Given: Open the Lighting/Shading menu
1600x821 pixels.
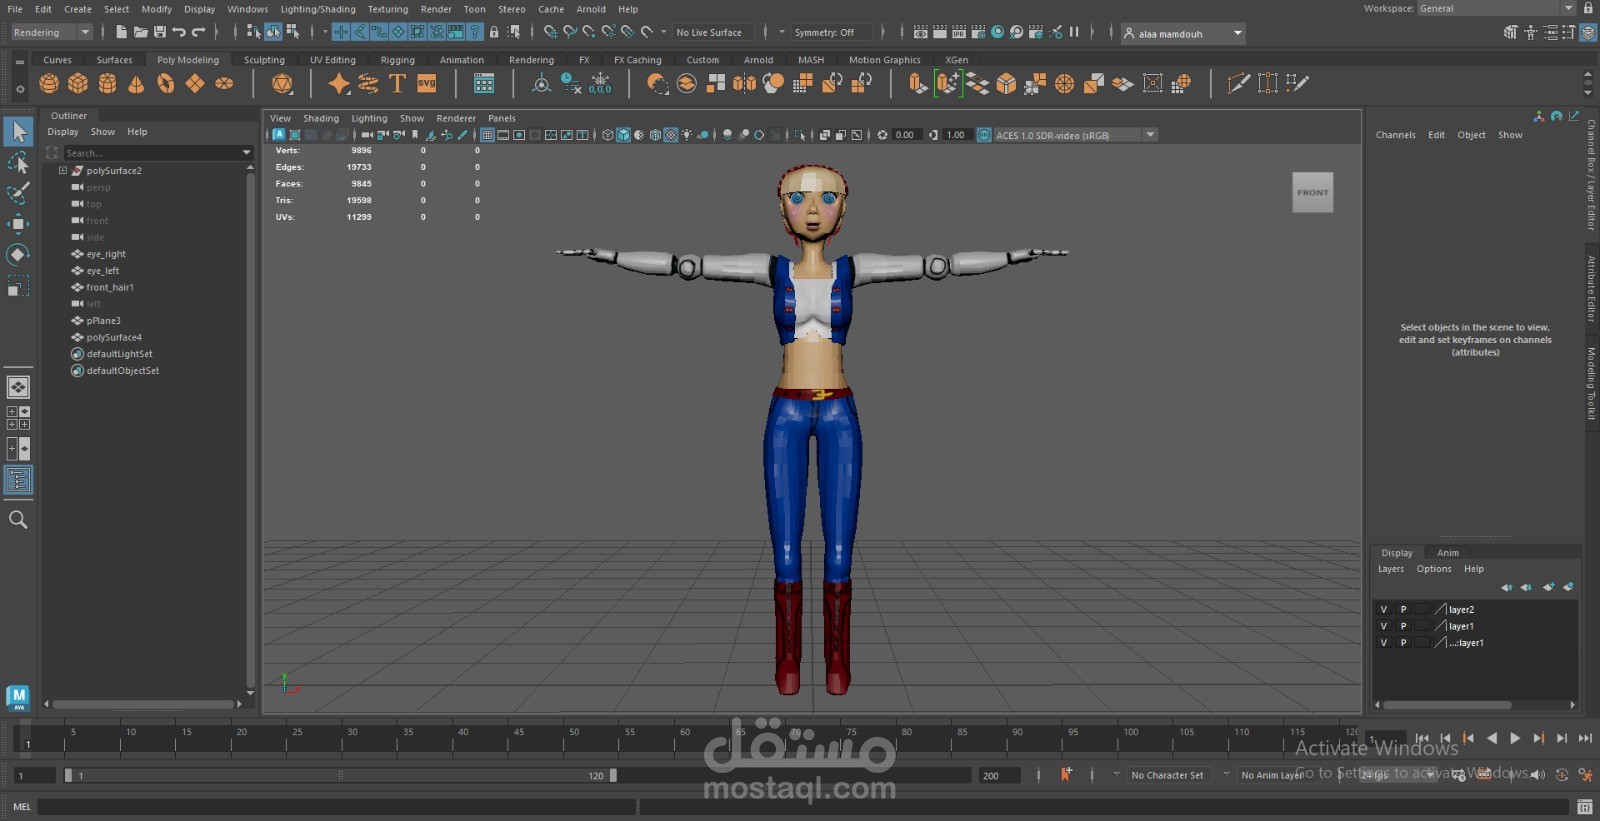Looking at the screenshot, I should pos(318,9).
